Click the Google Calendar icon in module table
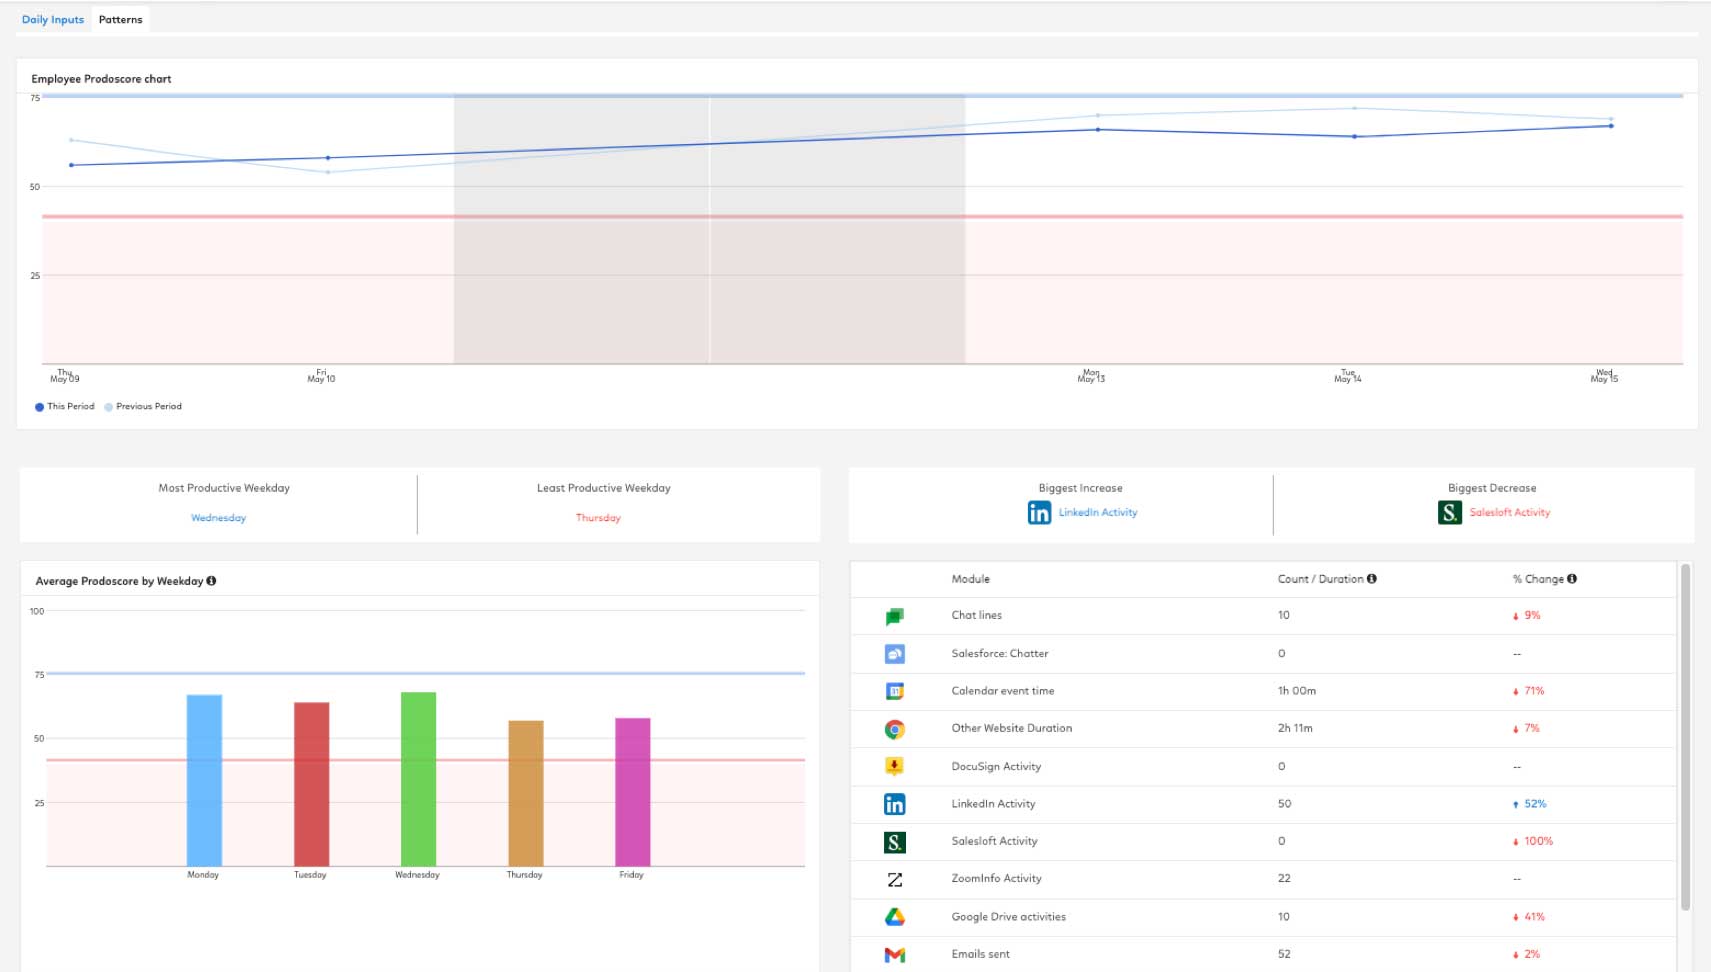 (x=894, y=691)
